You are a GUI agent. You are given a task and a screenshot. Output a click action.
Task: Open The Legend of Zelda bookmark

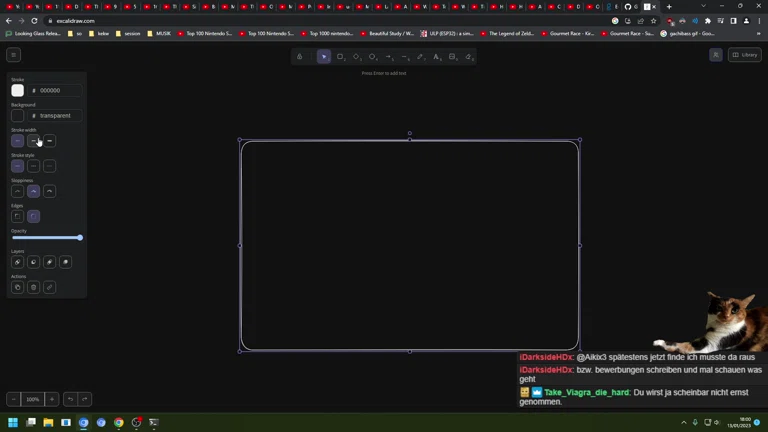(x=507, y=34)
